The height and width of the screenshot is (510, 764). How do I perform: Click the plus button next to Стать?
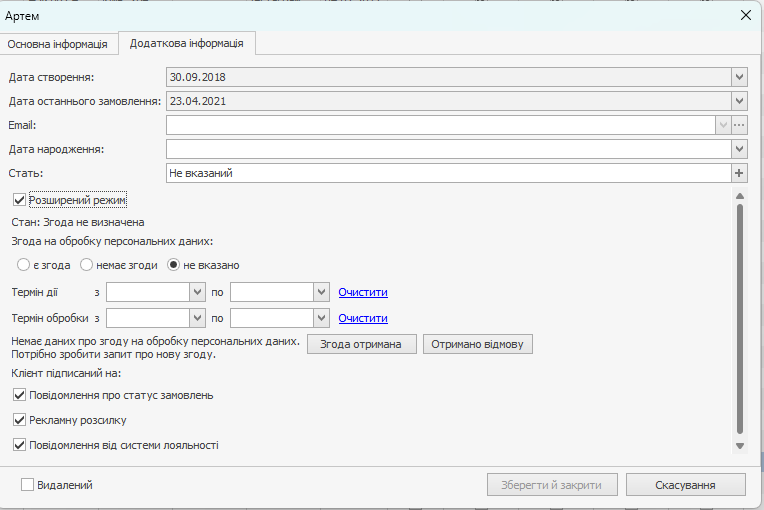pyautogui.click(x=740, y=173)
